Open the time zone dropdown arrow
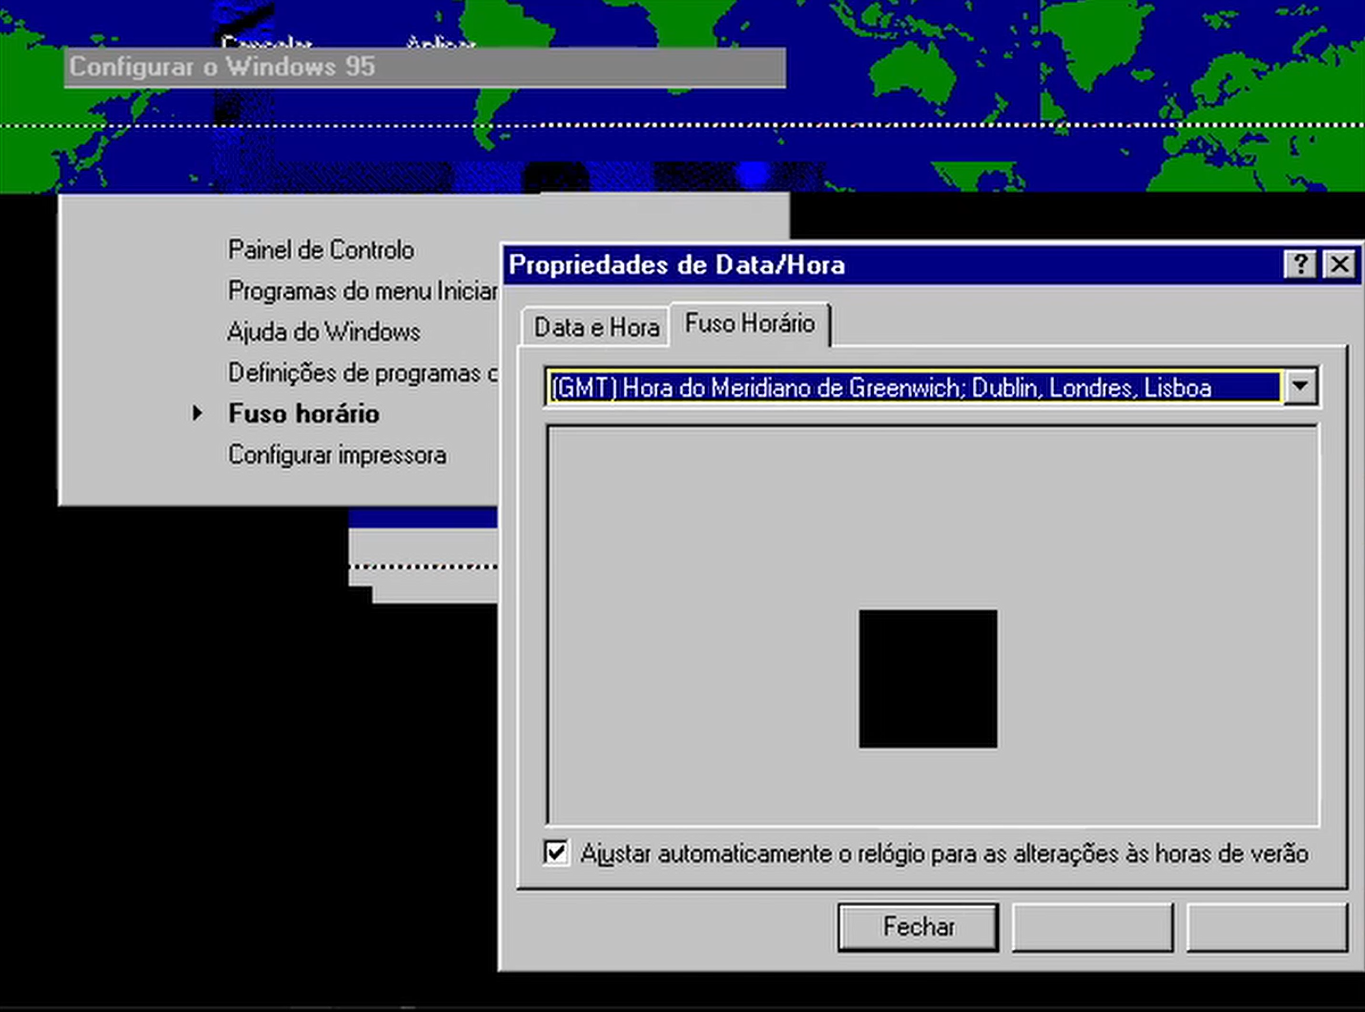The image size is (1365, 1012). 1300,387
